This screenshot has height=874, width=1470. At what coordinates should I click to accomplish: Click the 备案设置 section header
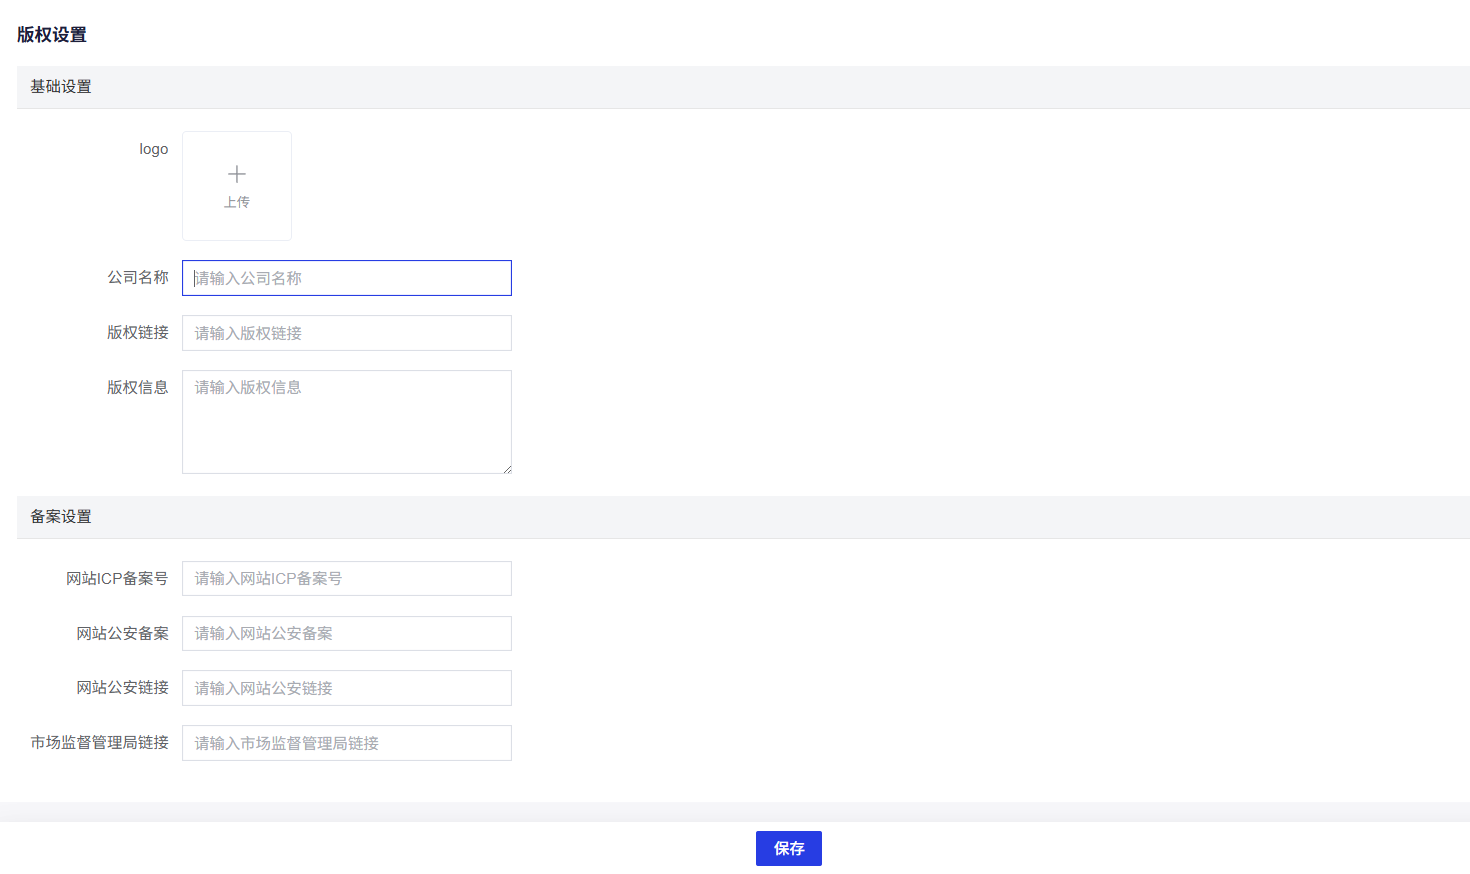61,517
